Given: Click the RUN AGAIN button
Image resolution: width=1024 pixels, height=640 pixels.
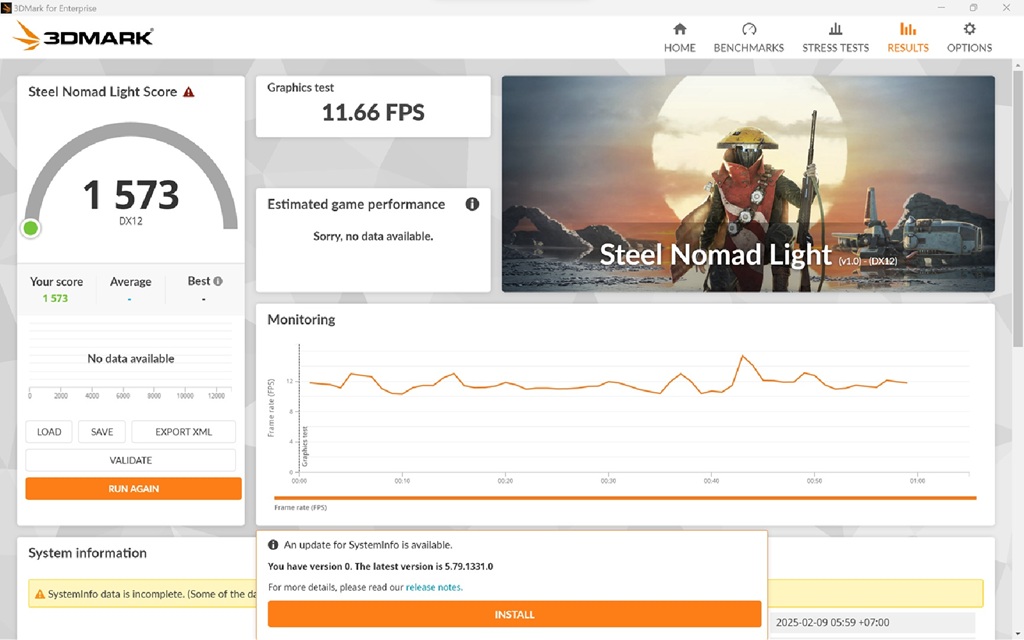Looking at the screenshot, I should pos(133,488).
